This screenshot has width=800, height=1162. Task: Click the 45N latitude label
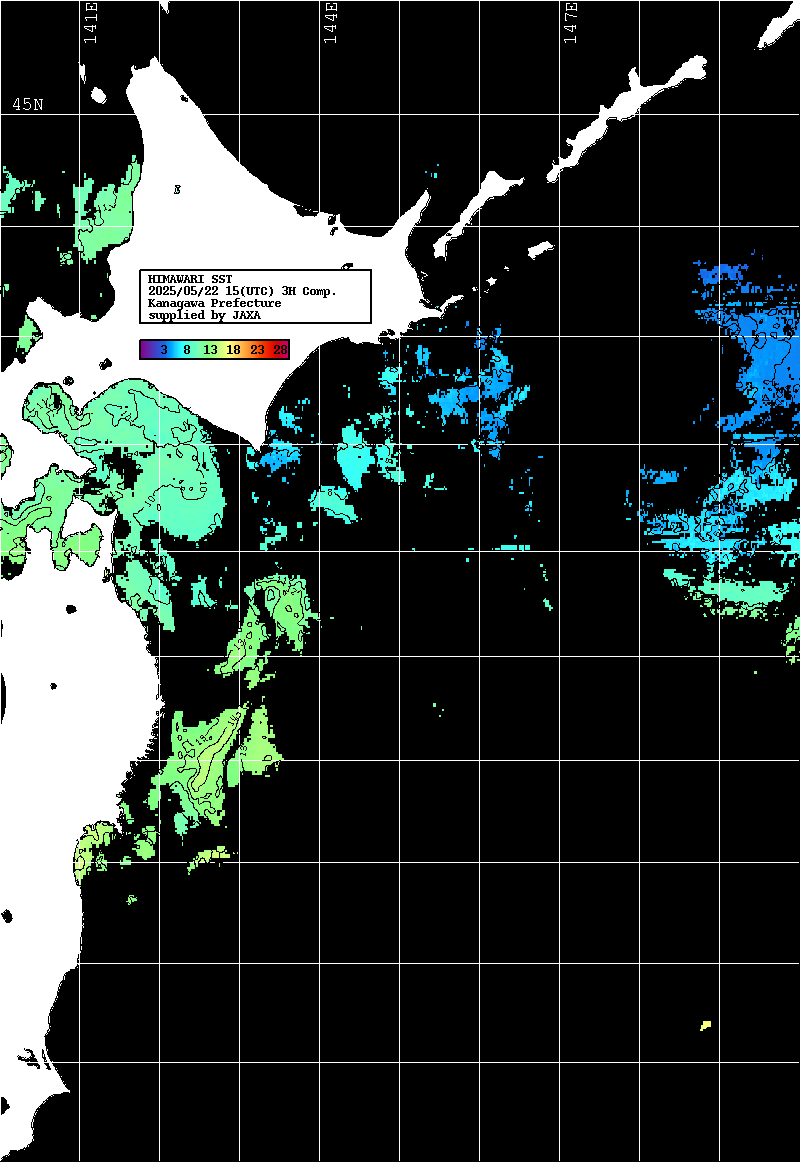(27, 104)
